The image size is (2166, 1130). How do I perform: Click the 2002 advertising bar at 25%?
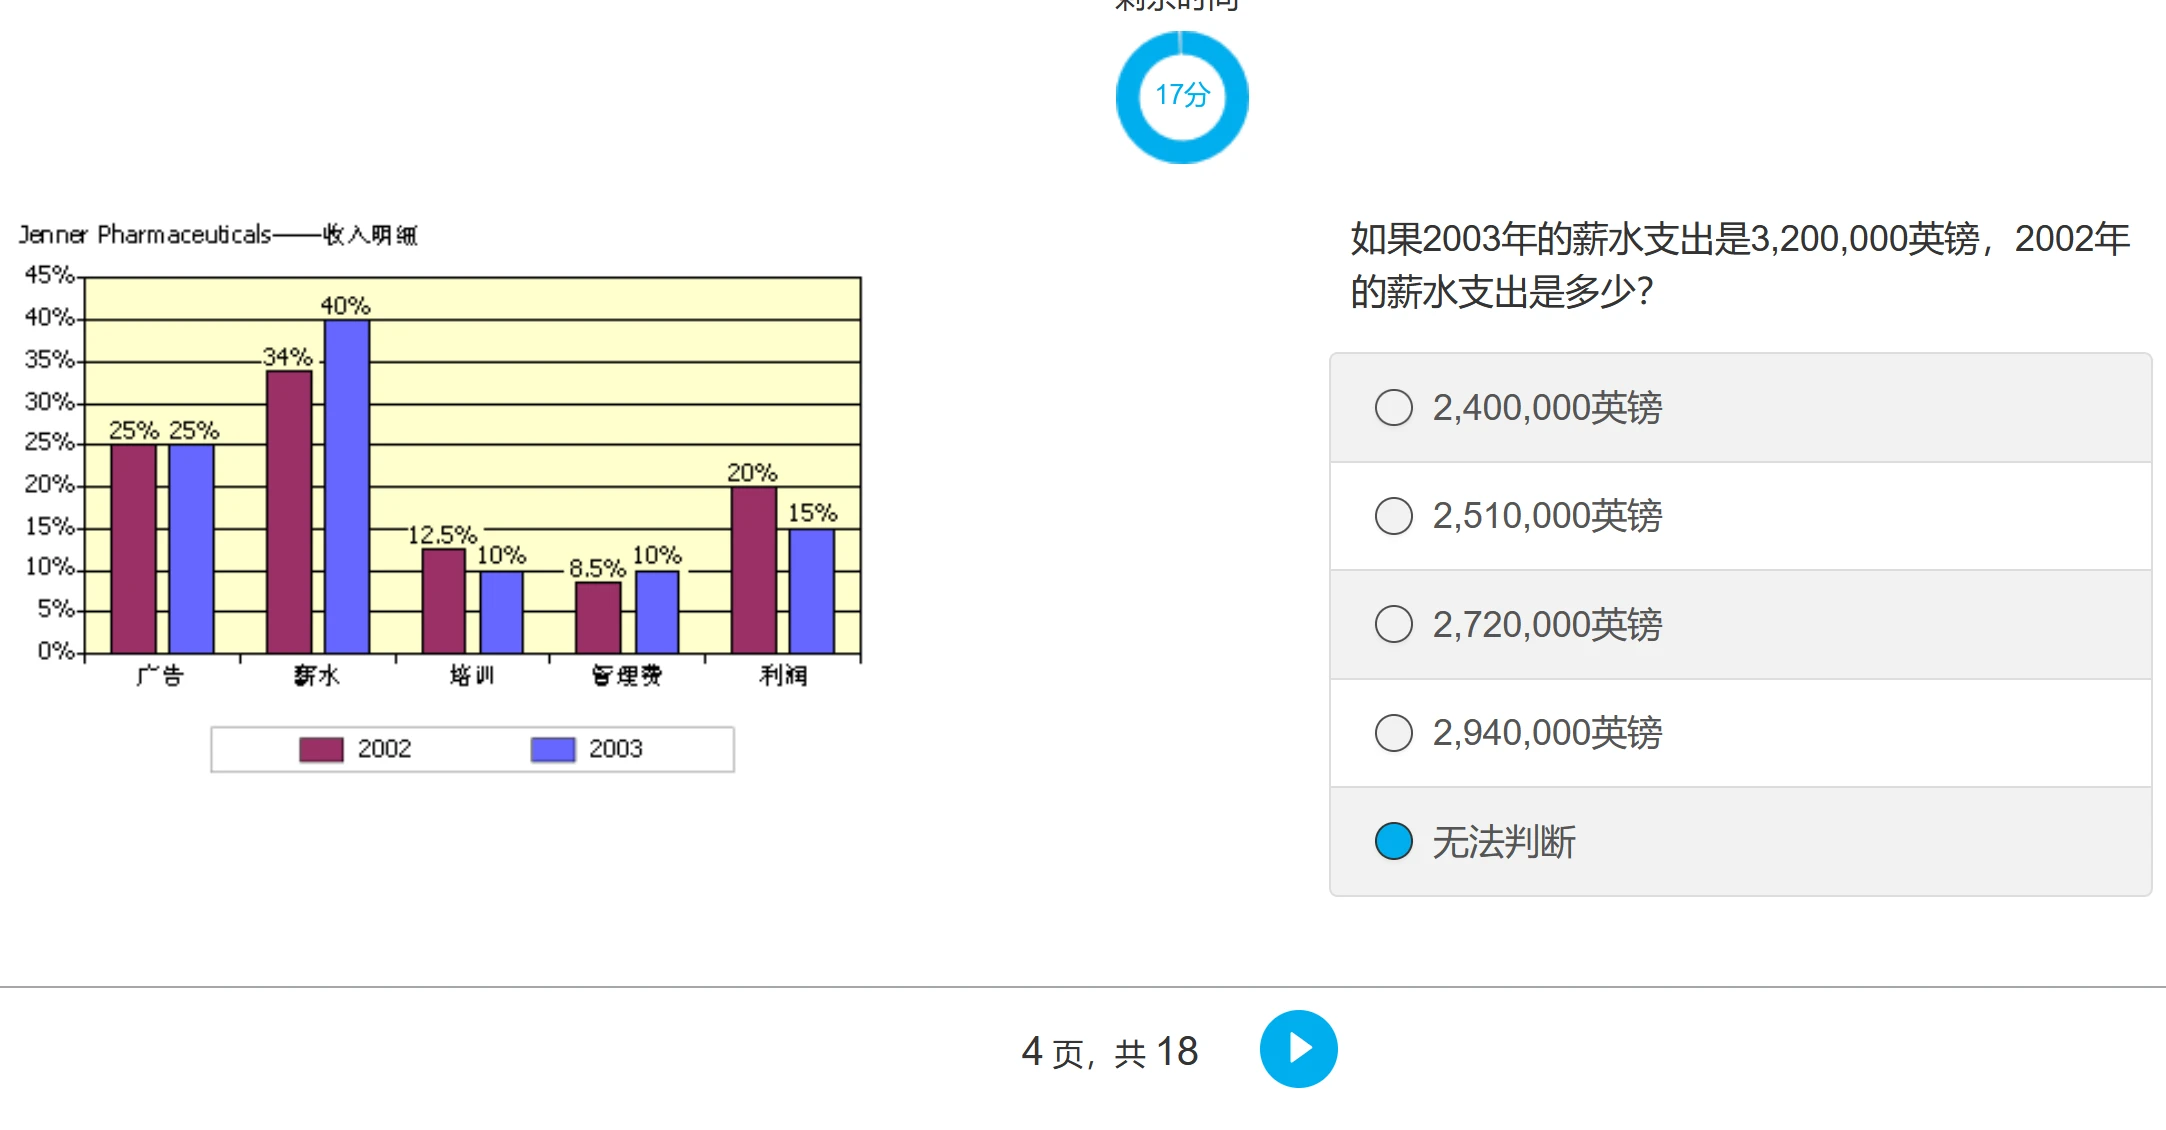coord(133,549)
